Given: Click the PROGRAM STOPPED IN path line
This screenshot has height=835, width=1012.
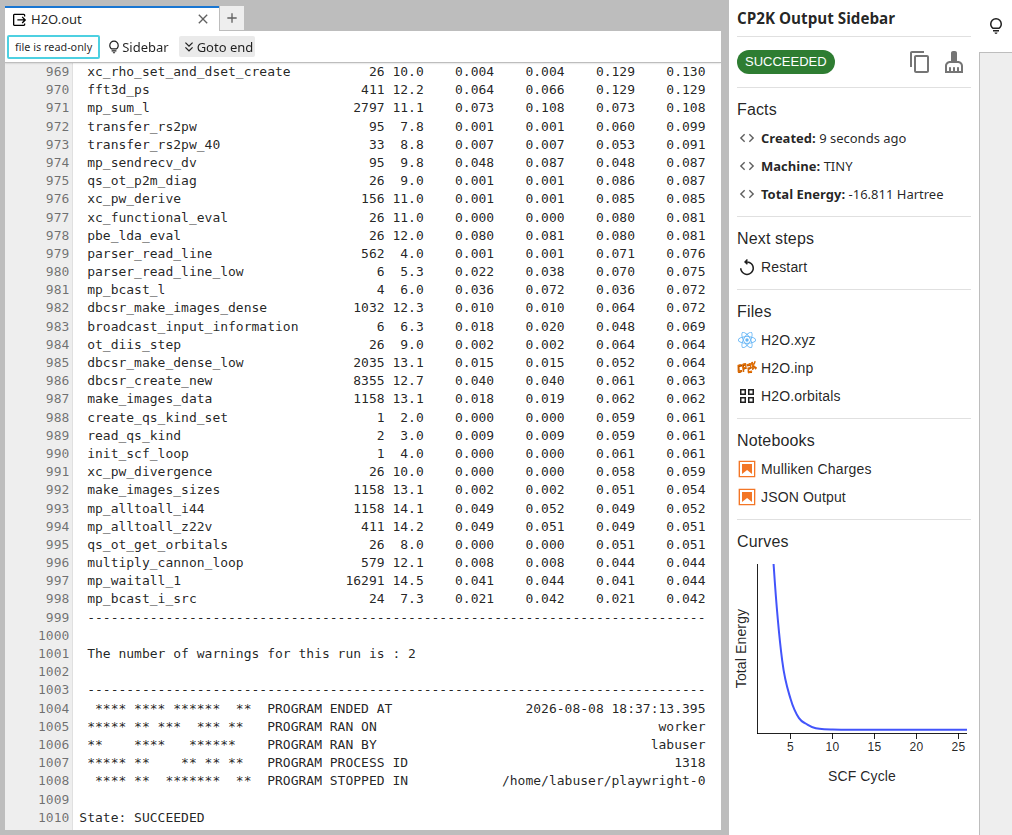Looking at the screenshot, I should click(x=396, y=781).
